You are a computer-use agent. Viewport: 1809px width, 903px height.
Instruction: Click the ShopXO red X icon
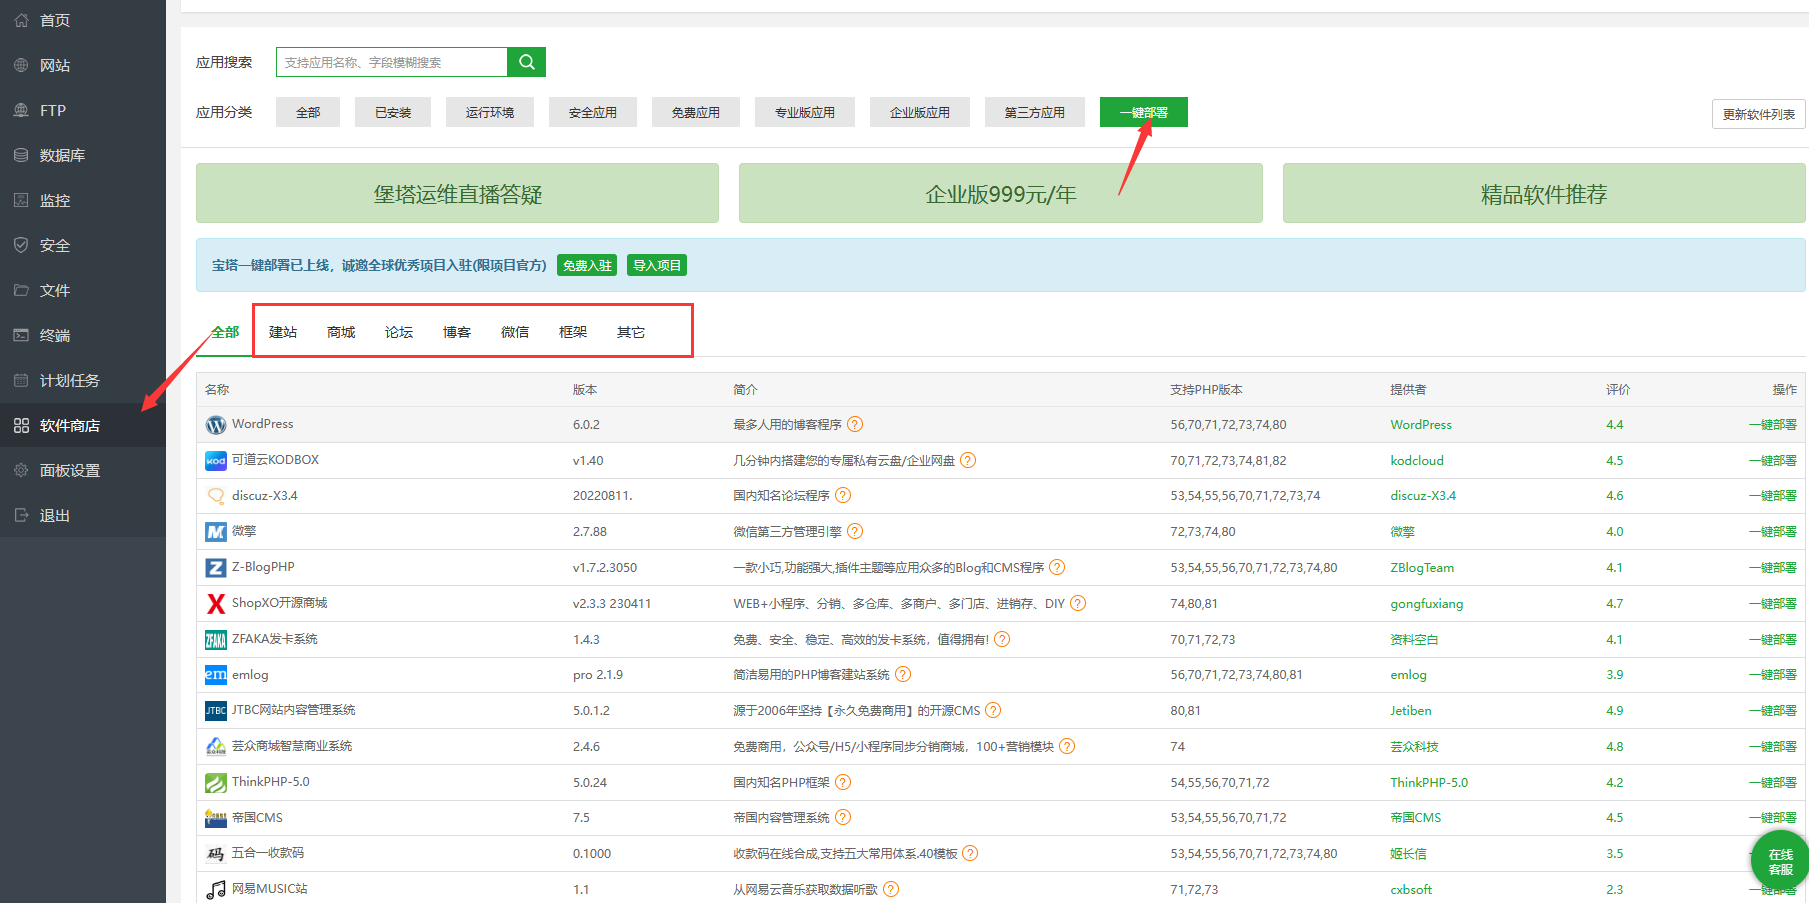pos(216,604)
